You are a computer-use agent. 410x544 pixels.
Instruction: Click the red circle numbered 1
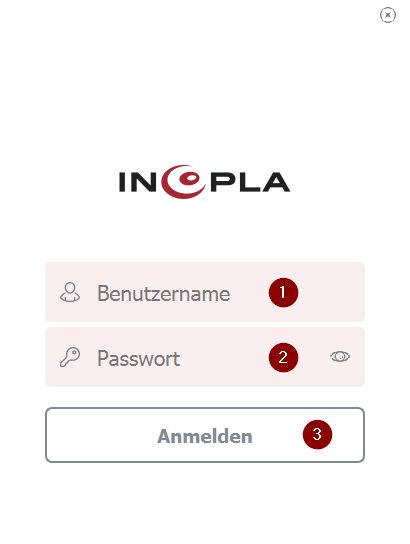pos(283,292)
